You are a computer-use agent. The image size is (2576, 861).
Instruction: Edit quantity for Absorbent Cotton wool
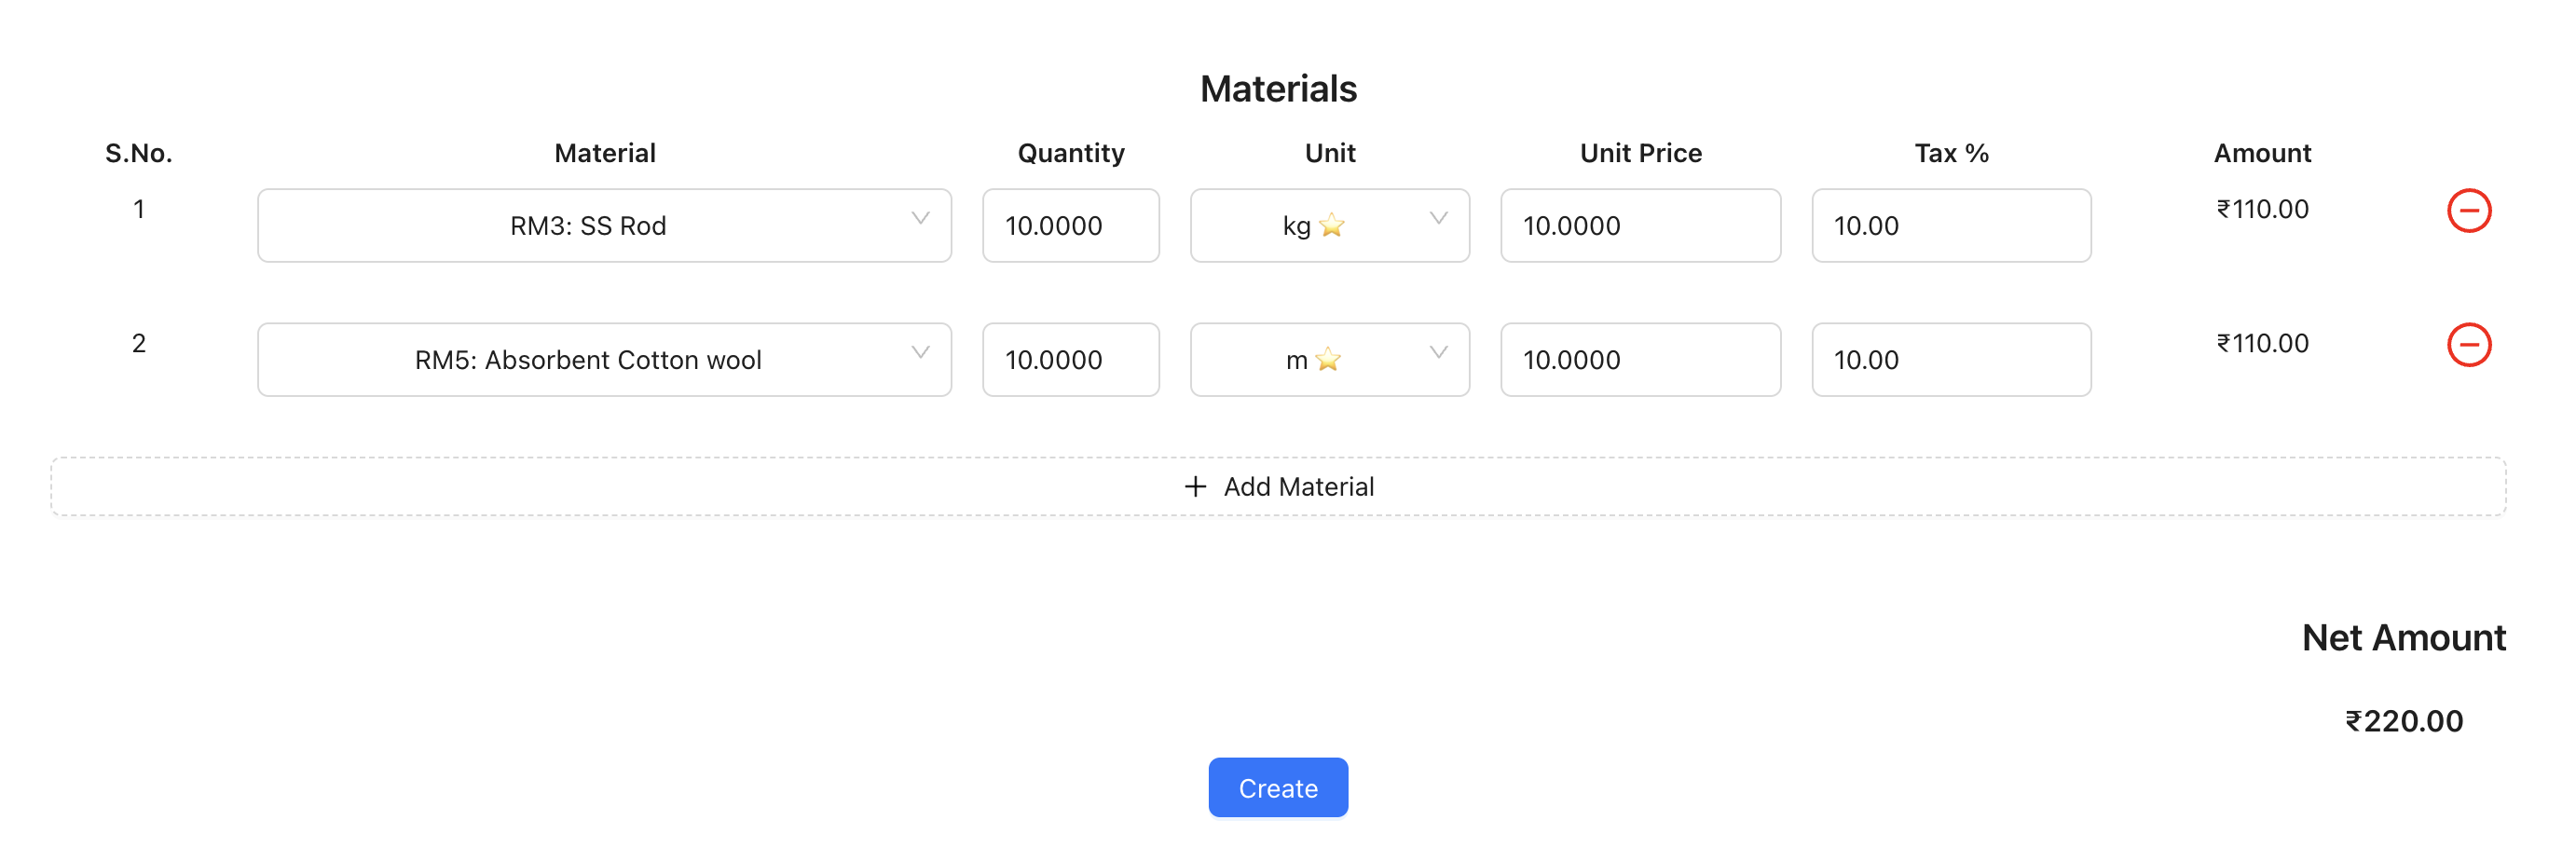tap(1070, 359)
